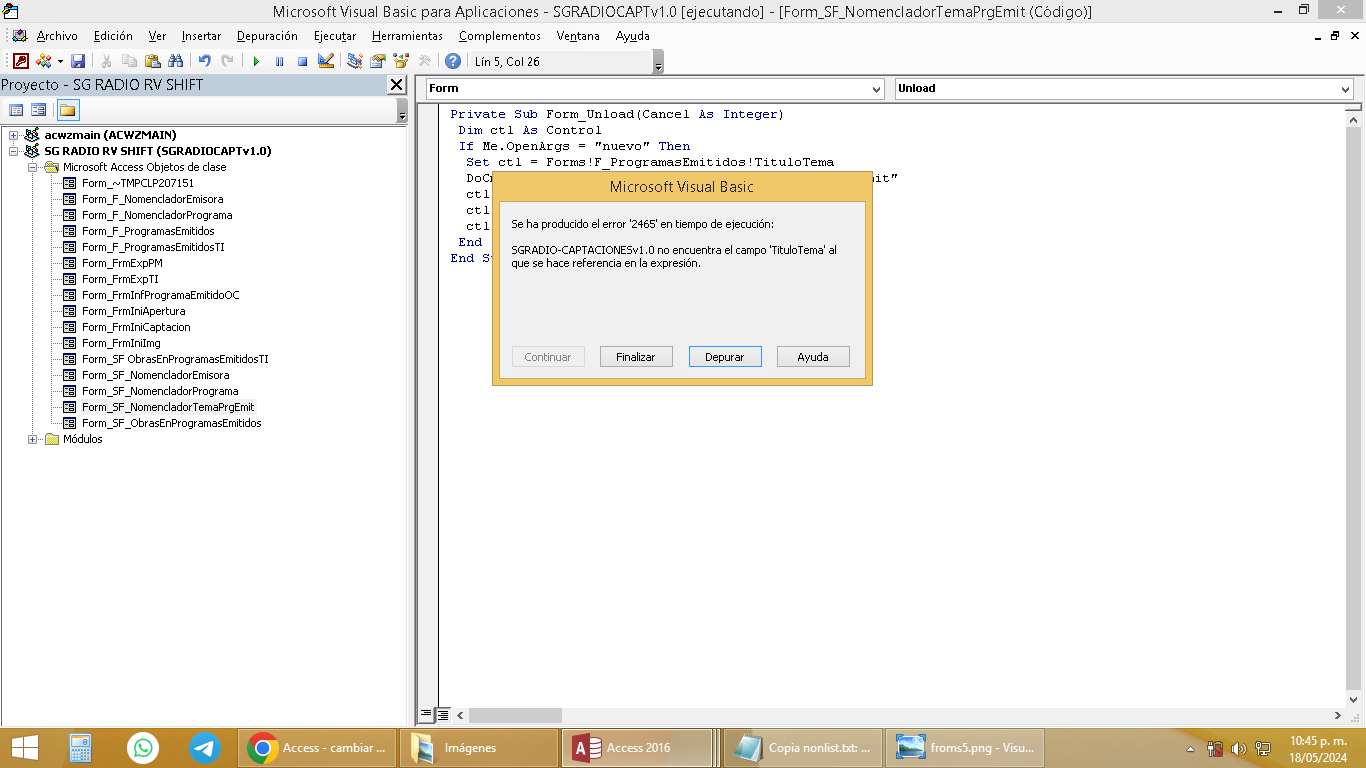Open WhatsApp from the taskbar
The image size is (1366, 768).
143,748
